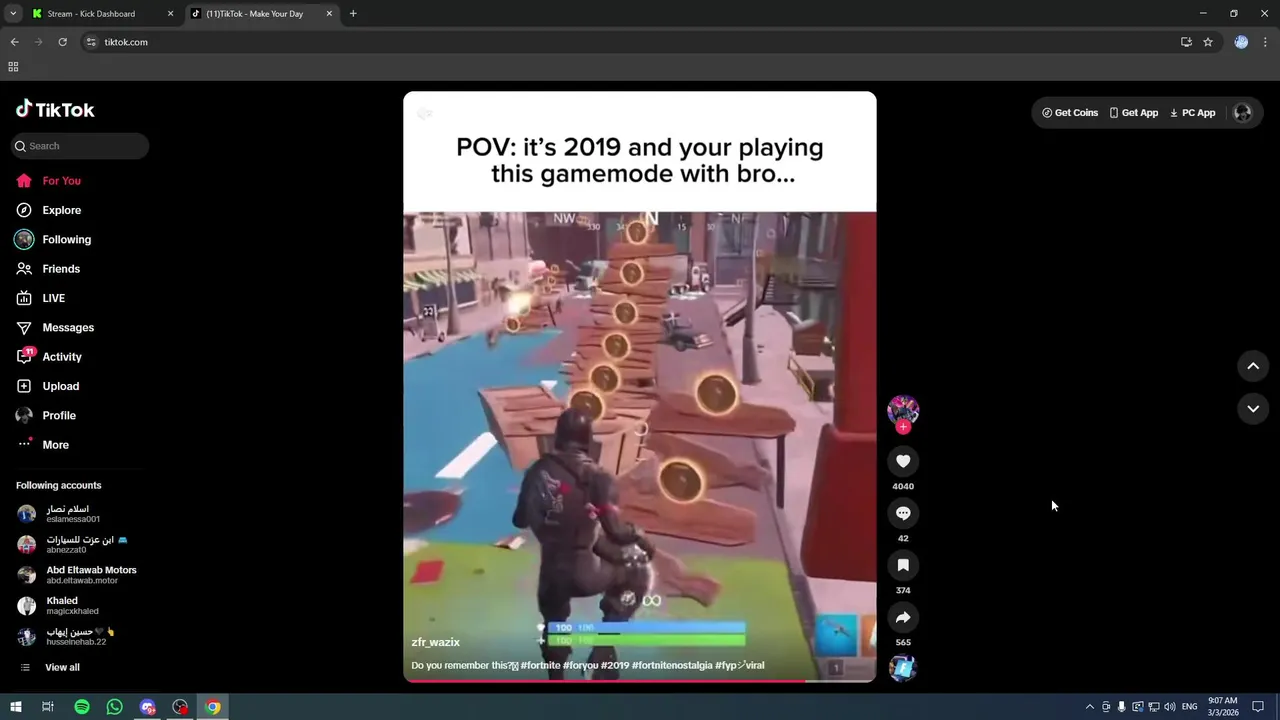Open Chrome tab search dropdown
1280x720 pixels.
point(12,14)
